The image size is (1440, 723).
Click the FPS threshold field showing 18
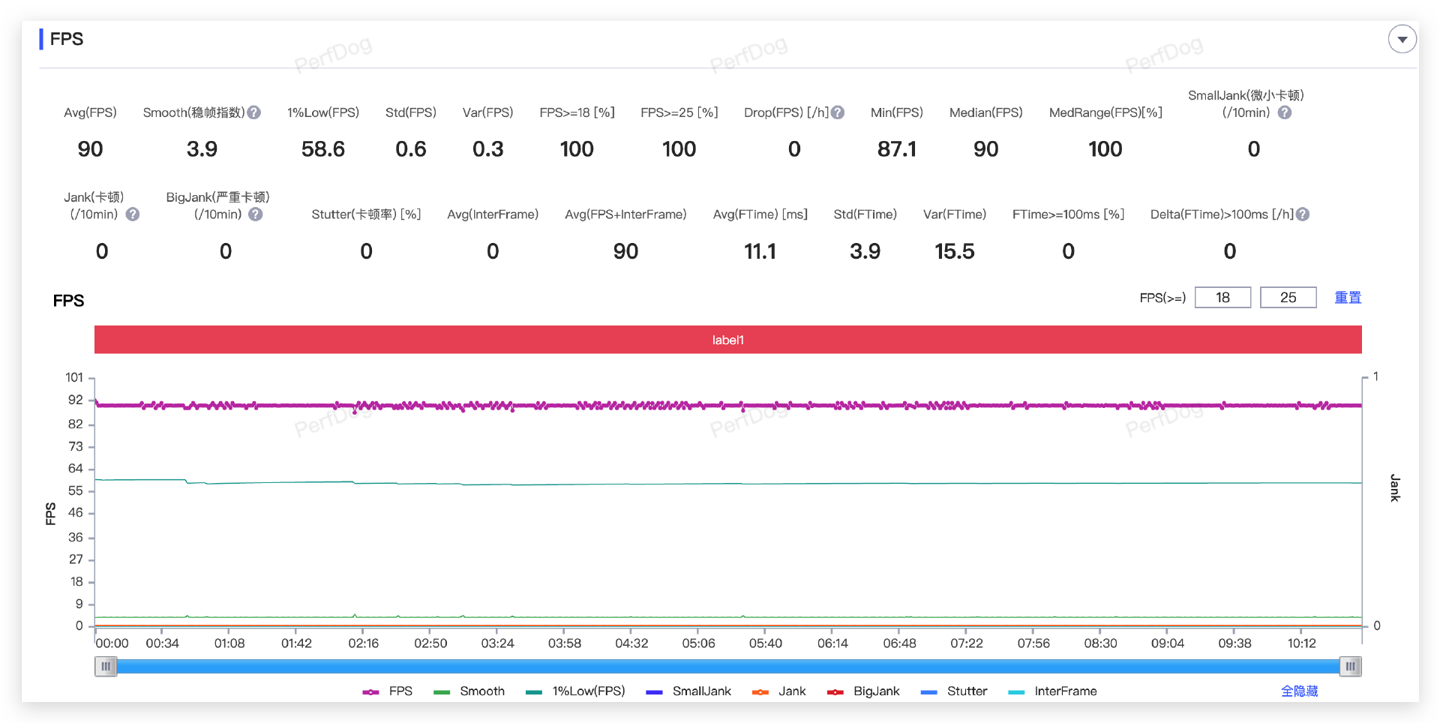click(x=1222, y=297)
